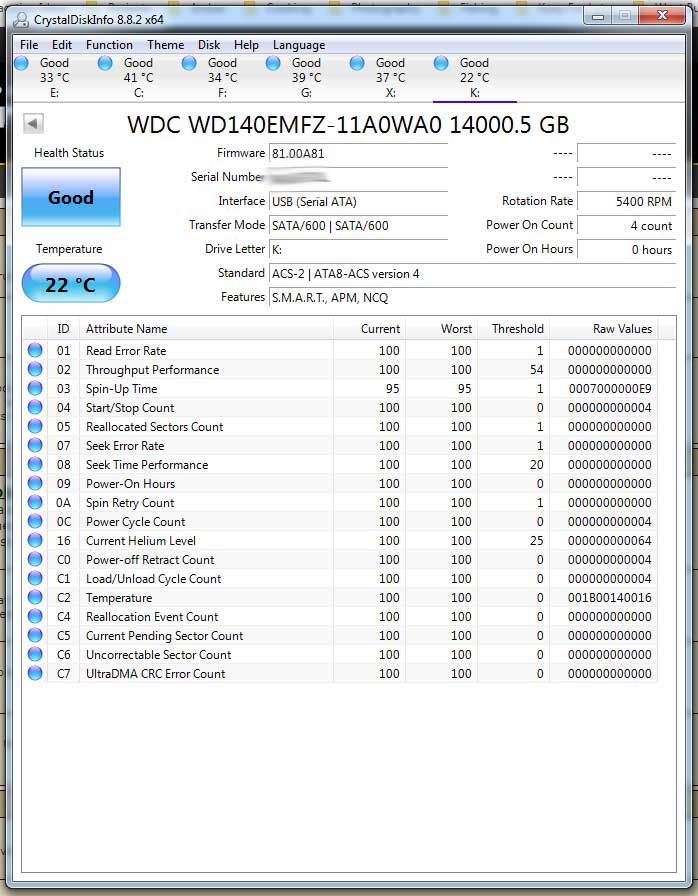Screen dimensions: 698x896
Task: Select the UltraDMA CRC Error Count name
Action: [x=155, y=674]
